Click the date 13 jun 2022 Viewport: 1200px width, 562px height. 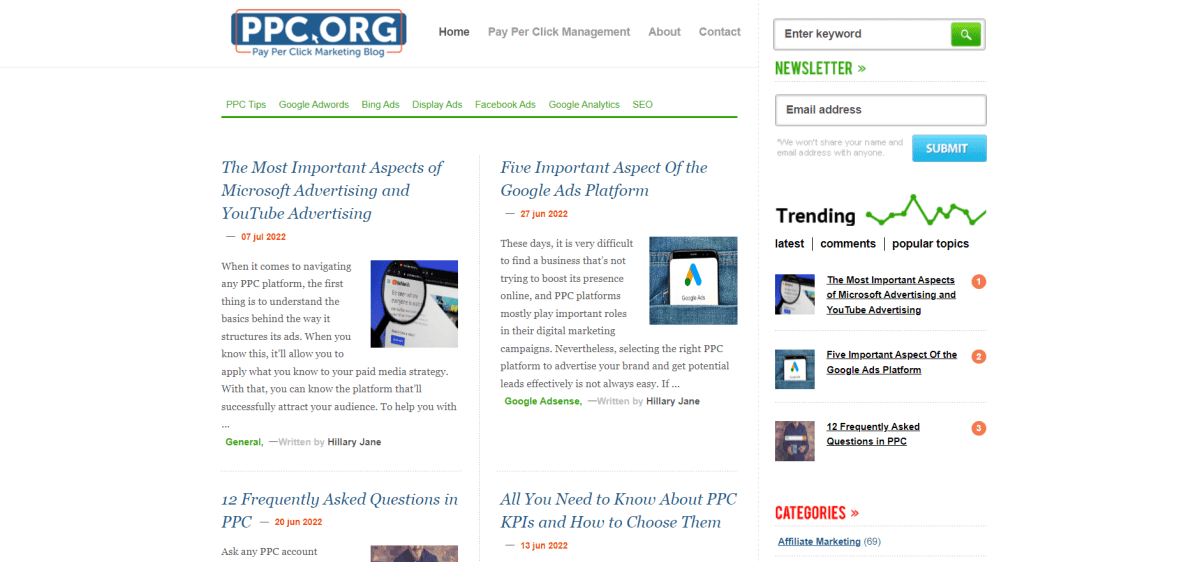[x=544, y=546]
